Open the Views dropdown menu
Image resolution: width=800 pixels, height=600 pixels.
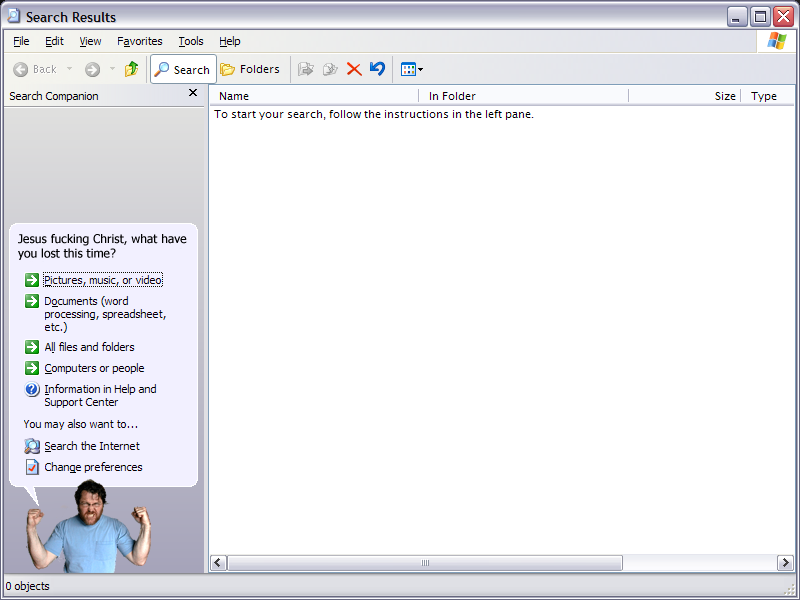411,69
